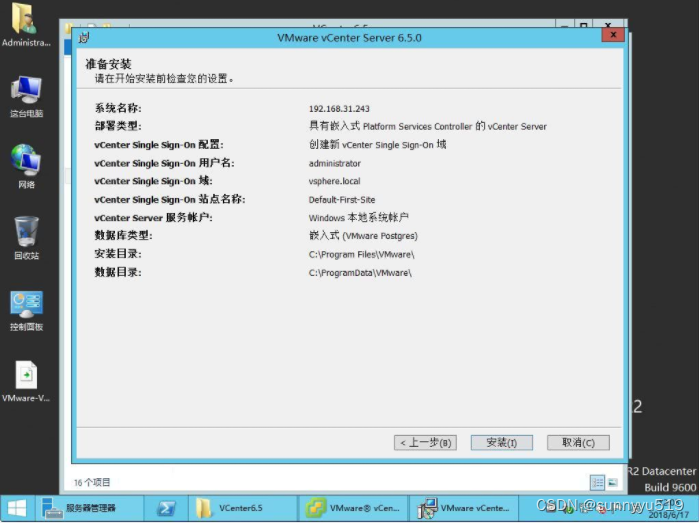Screen dimensions: 699x523
Task: Switch Explorer window to large icons view
Action: (x=613, y=482)
